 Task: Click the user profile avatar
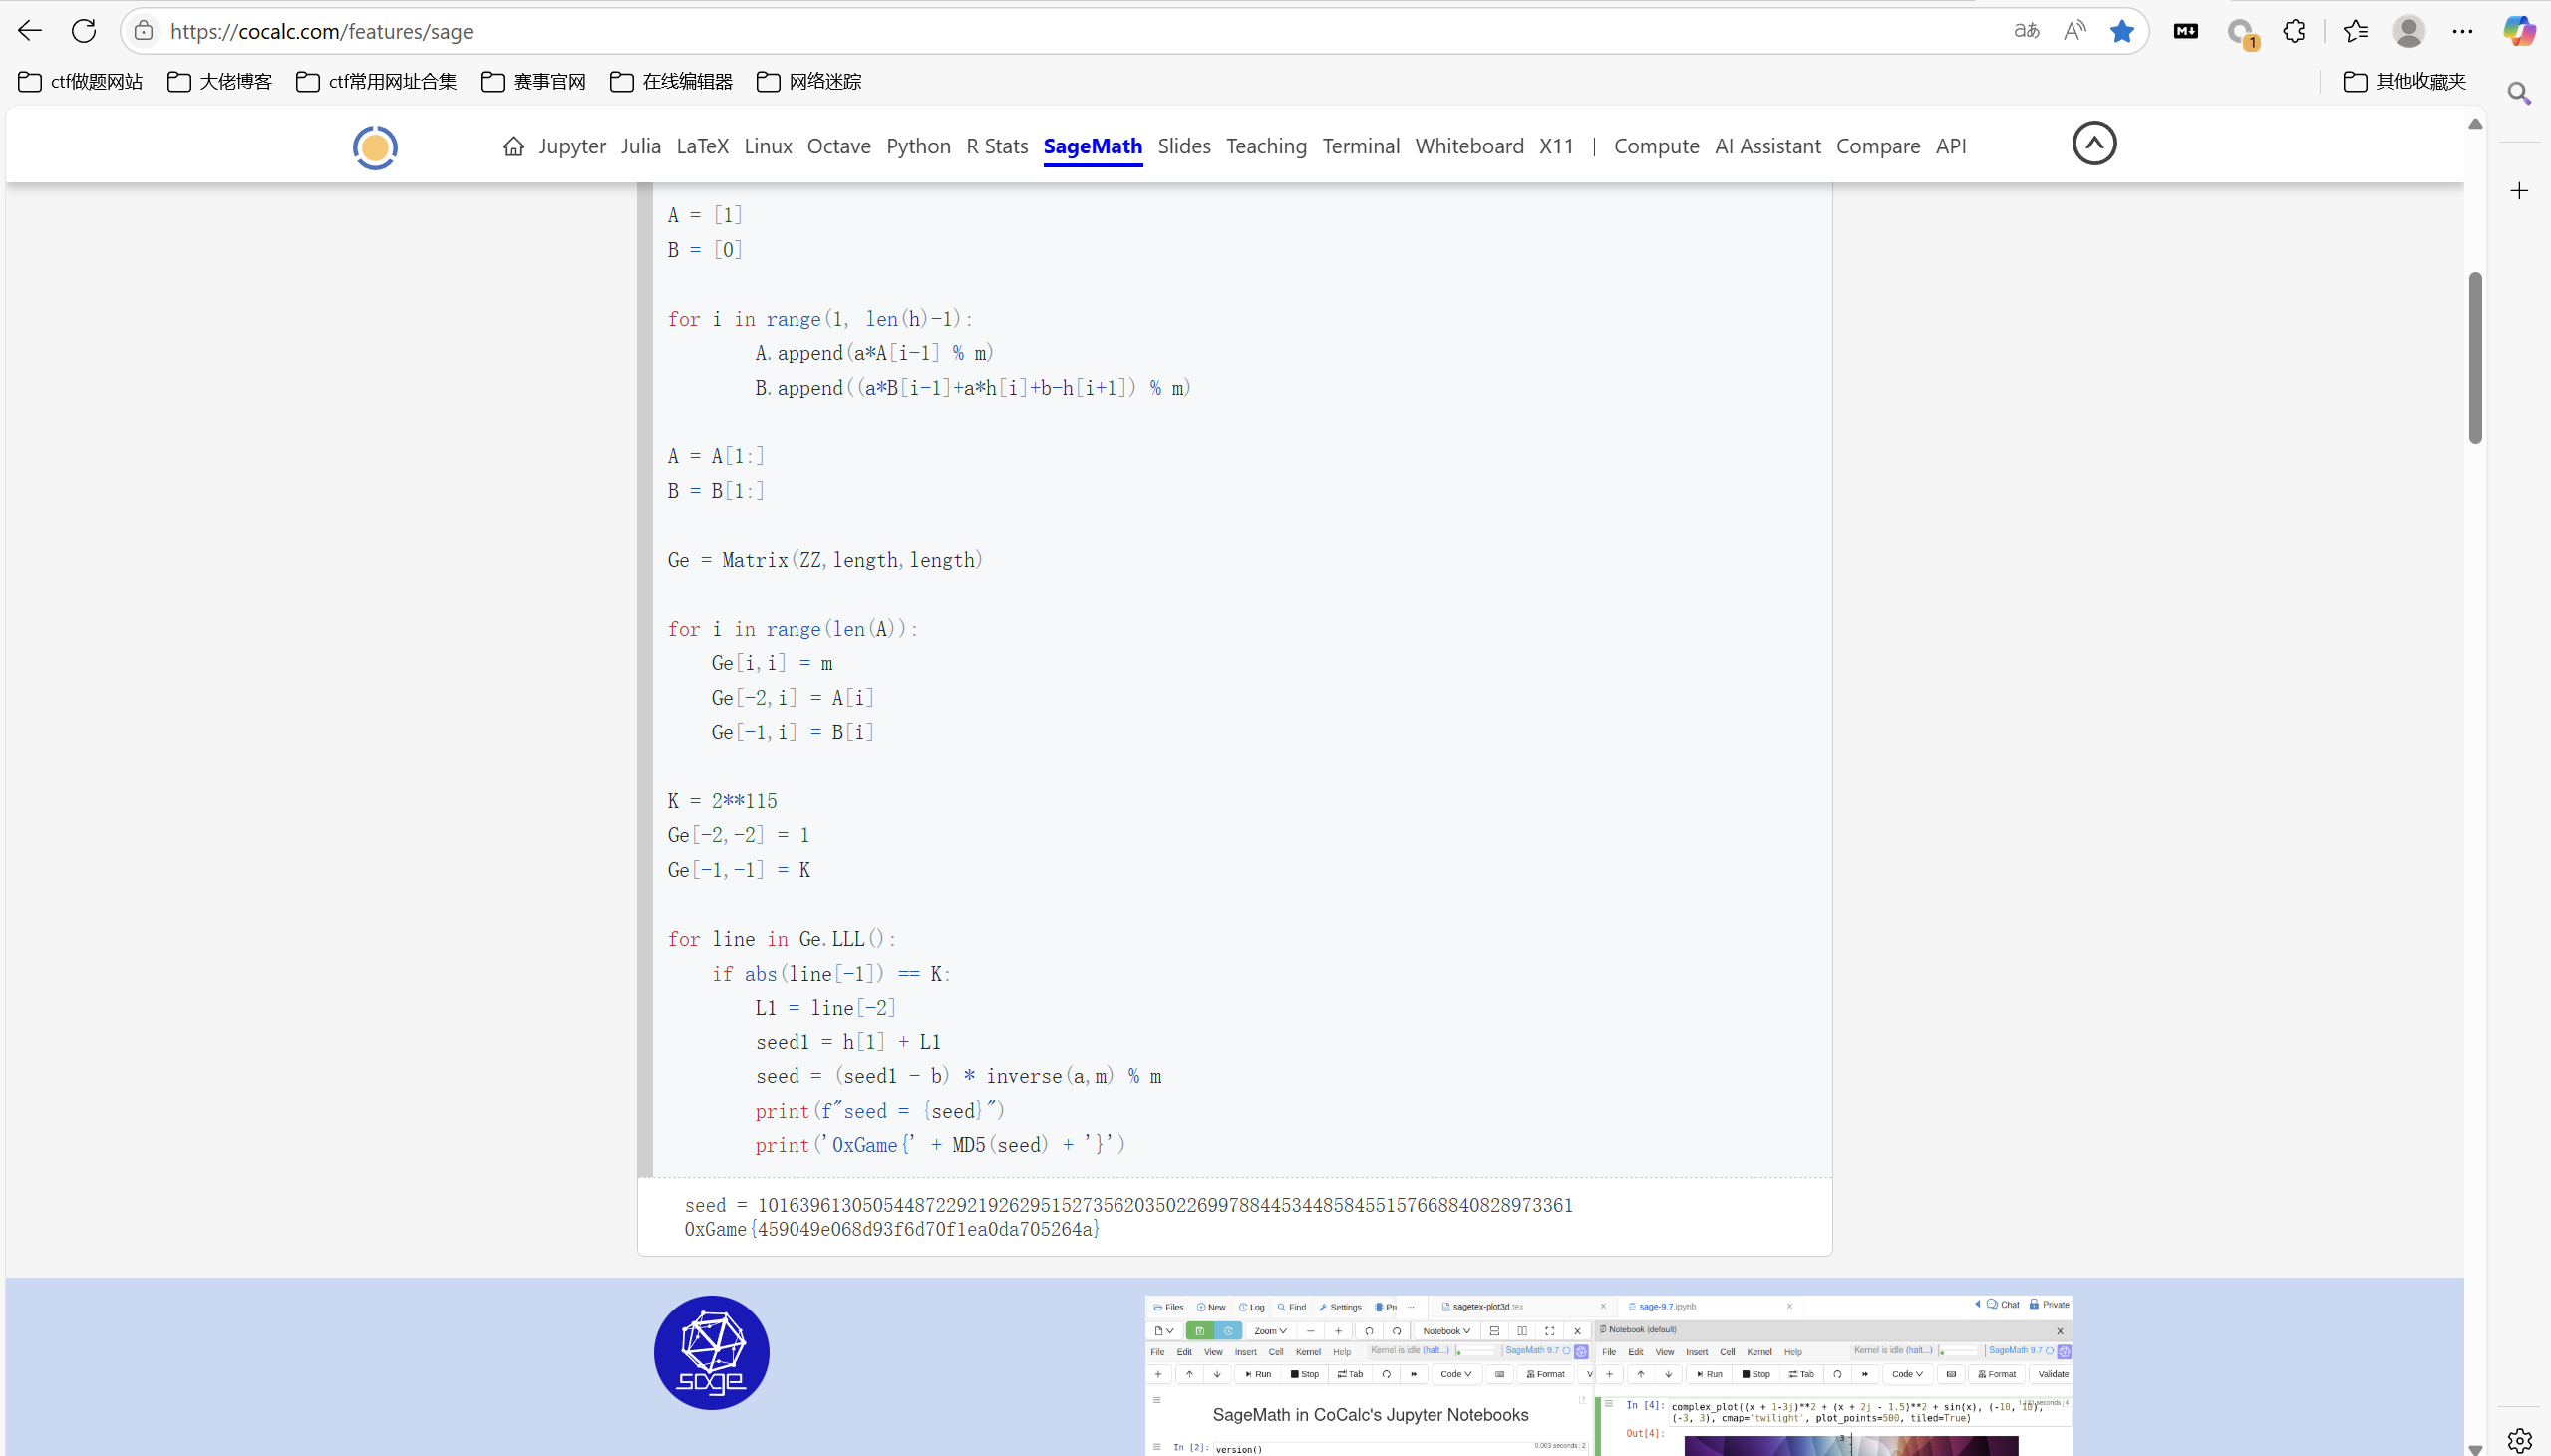tap(2409, 31)
